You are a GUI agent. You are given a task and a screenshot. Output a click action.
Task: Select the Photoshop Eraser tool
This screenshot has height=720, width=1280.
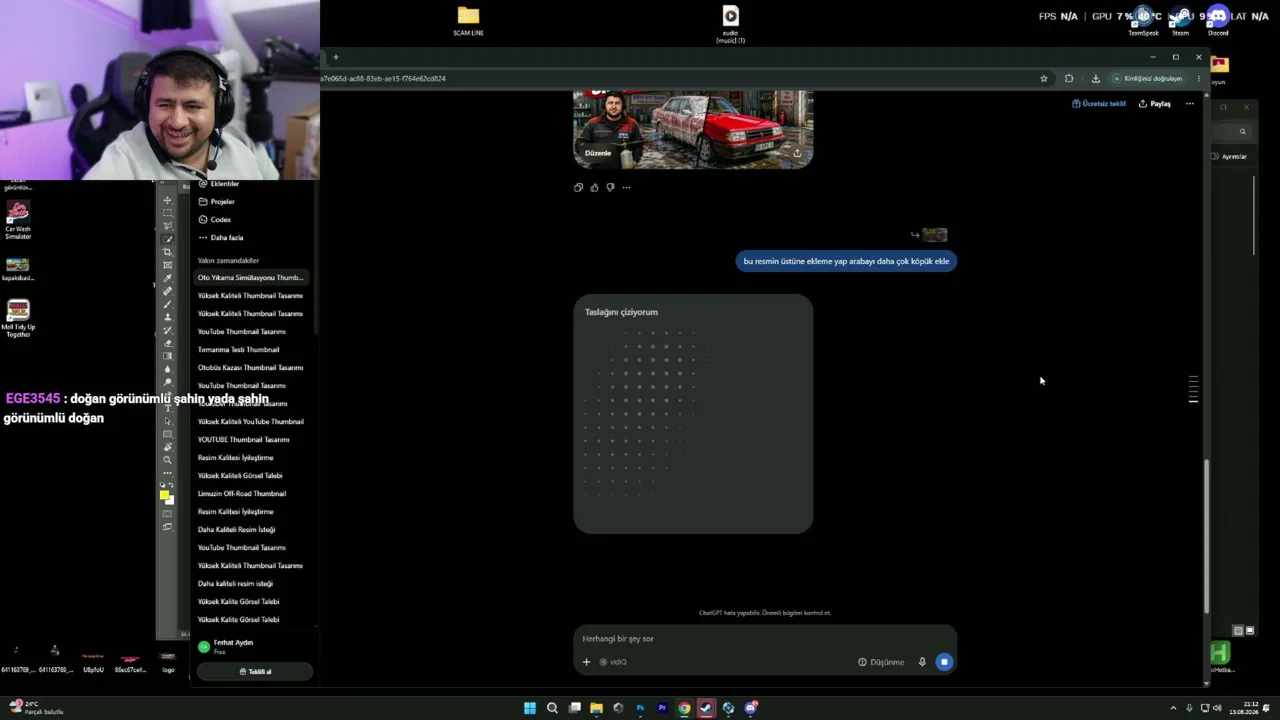coord(167,343)
